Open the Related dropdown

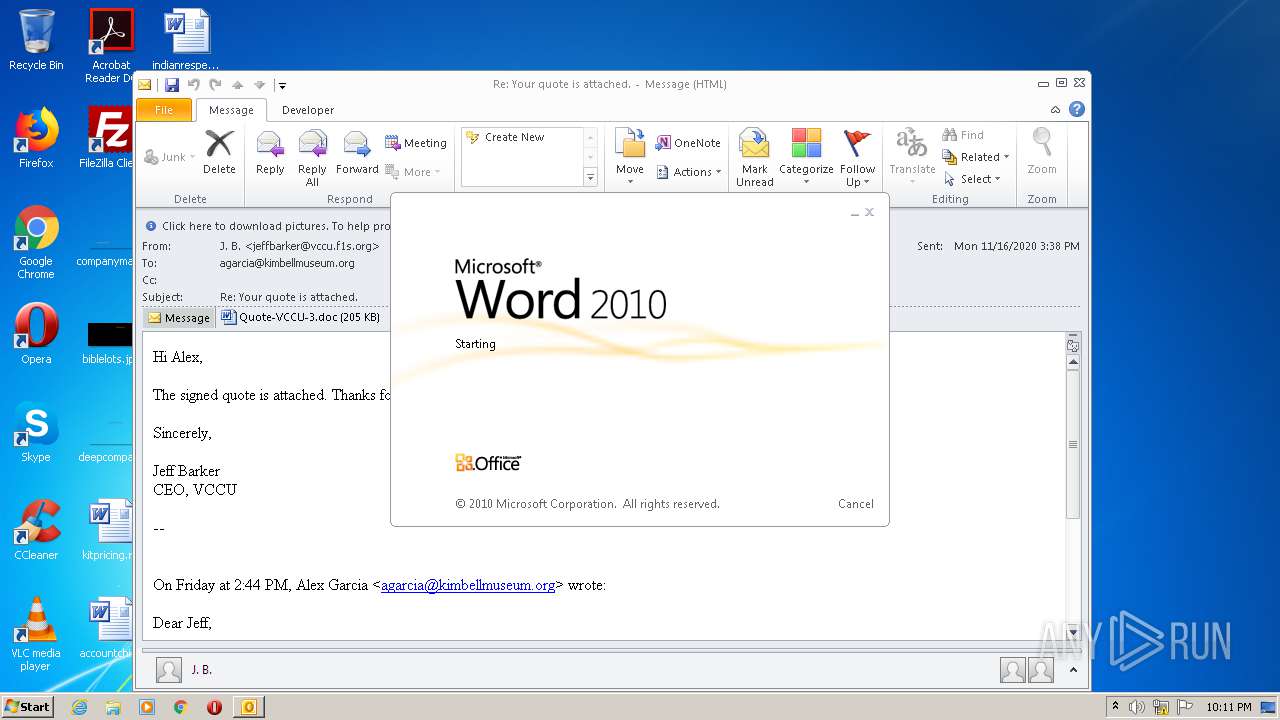(x=976, y=157)
